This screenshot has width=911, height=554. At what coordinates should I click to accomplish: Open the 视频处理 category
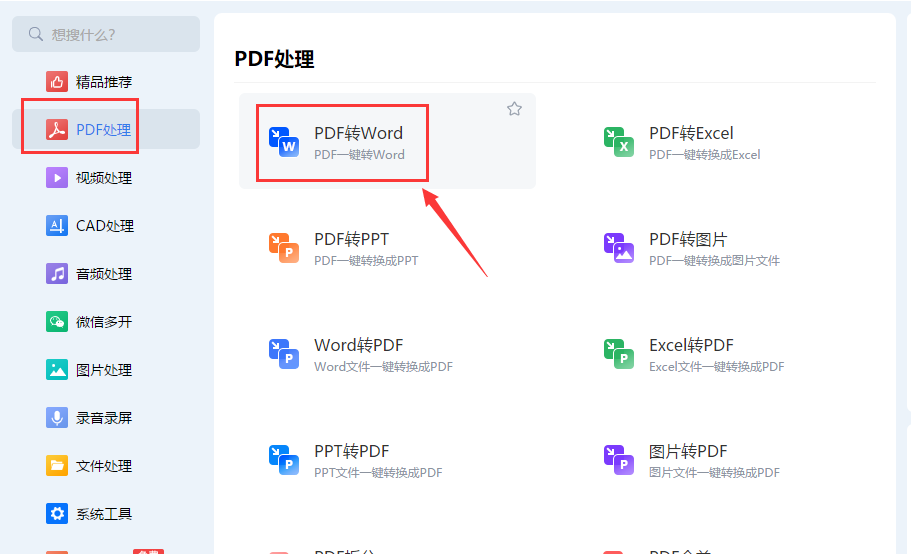(103, 178)
